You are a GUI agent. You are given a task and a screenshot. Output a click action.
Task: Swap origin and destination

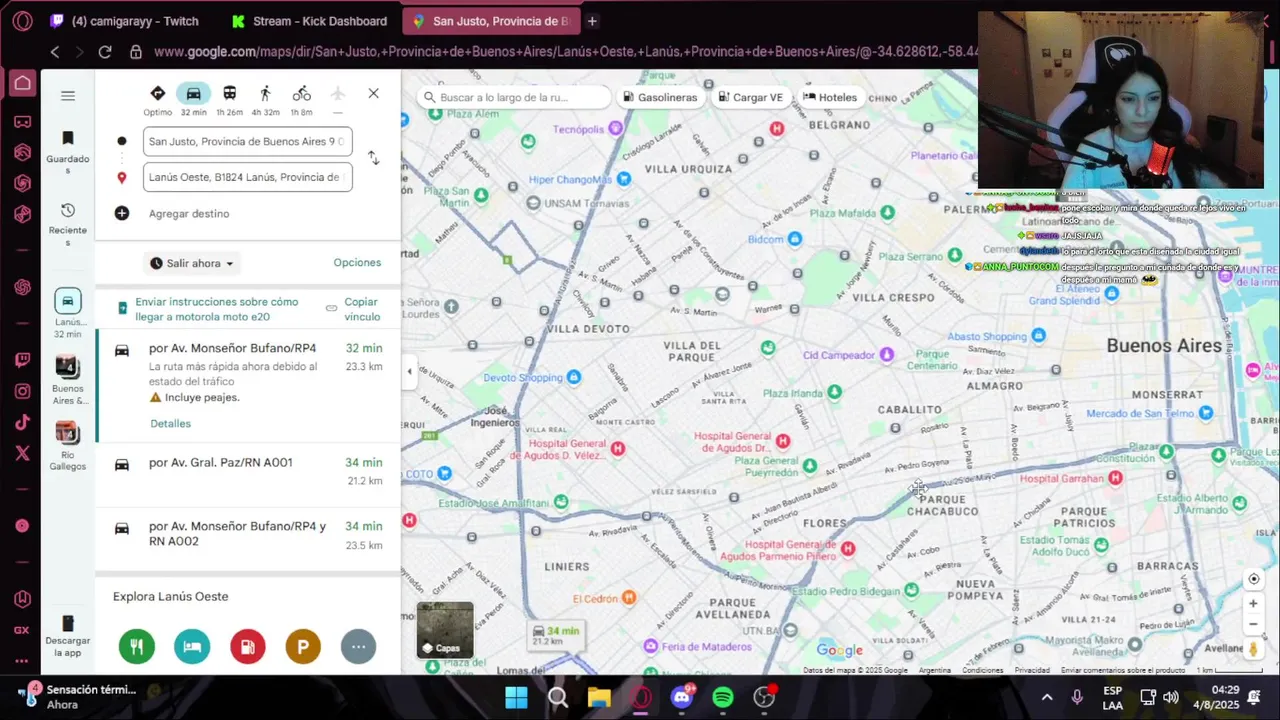click(x=373, y=158)
